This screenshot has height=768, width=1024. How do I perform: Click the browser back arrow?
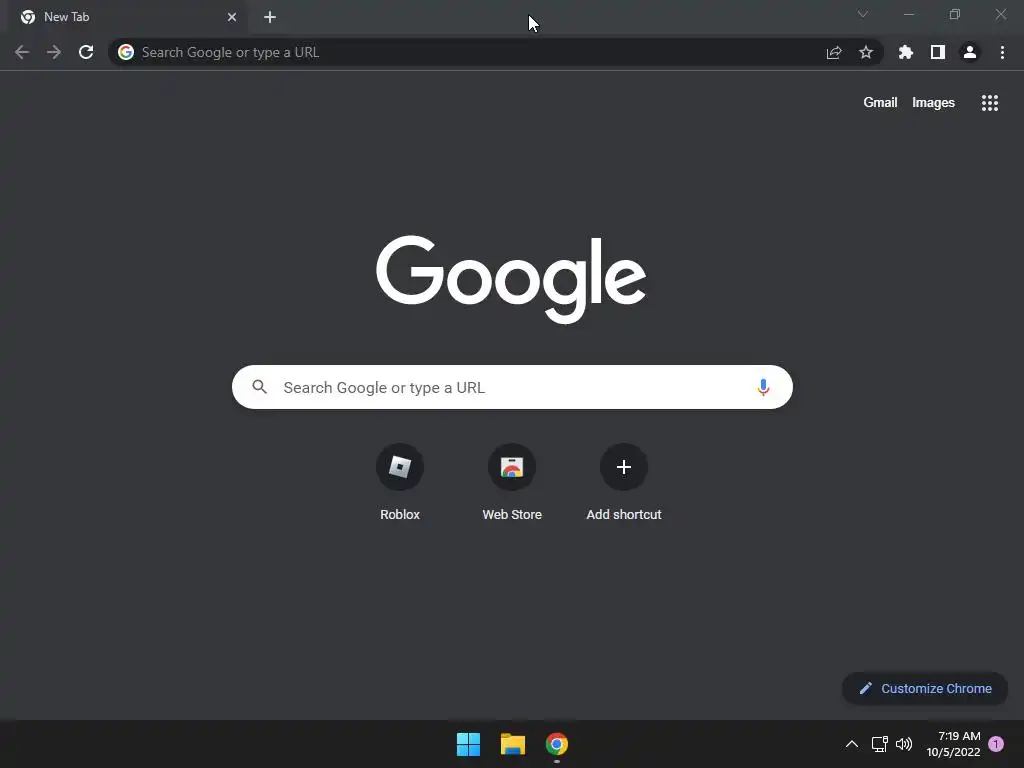pyautogui.click(x=22, y=52)
